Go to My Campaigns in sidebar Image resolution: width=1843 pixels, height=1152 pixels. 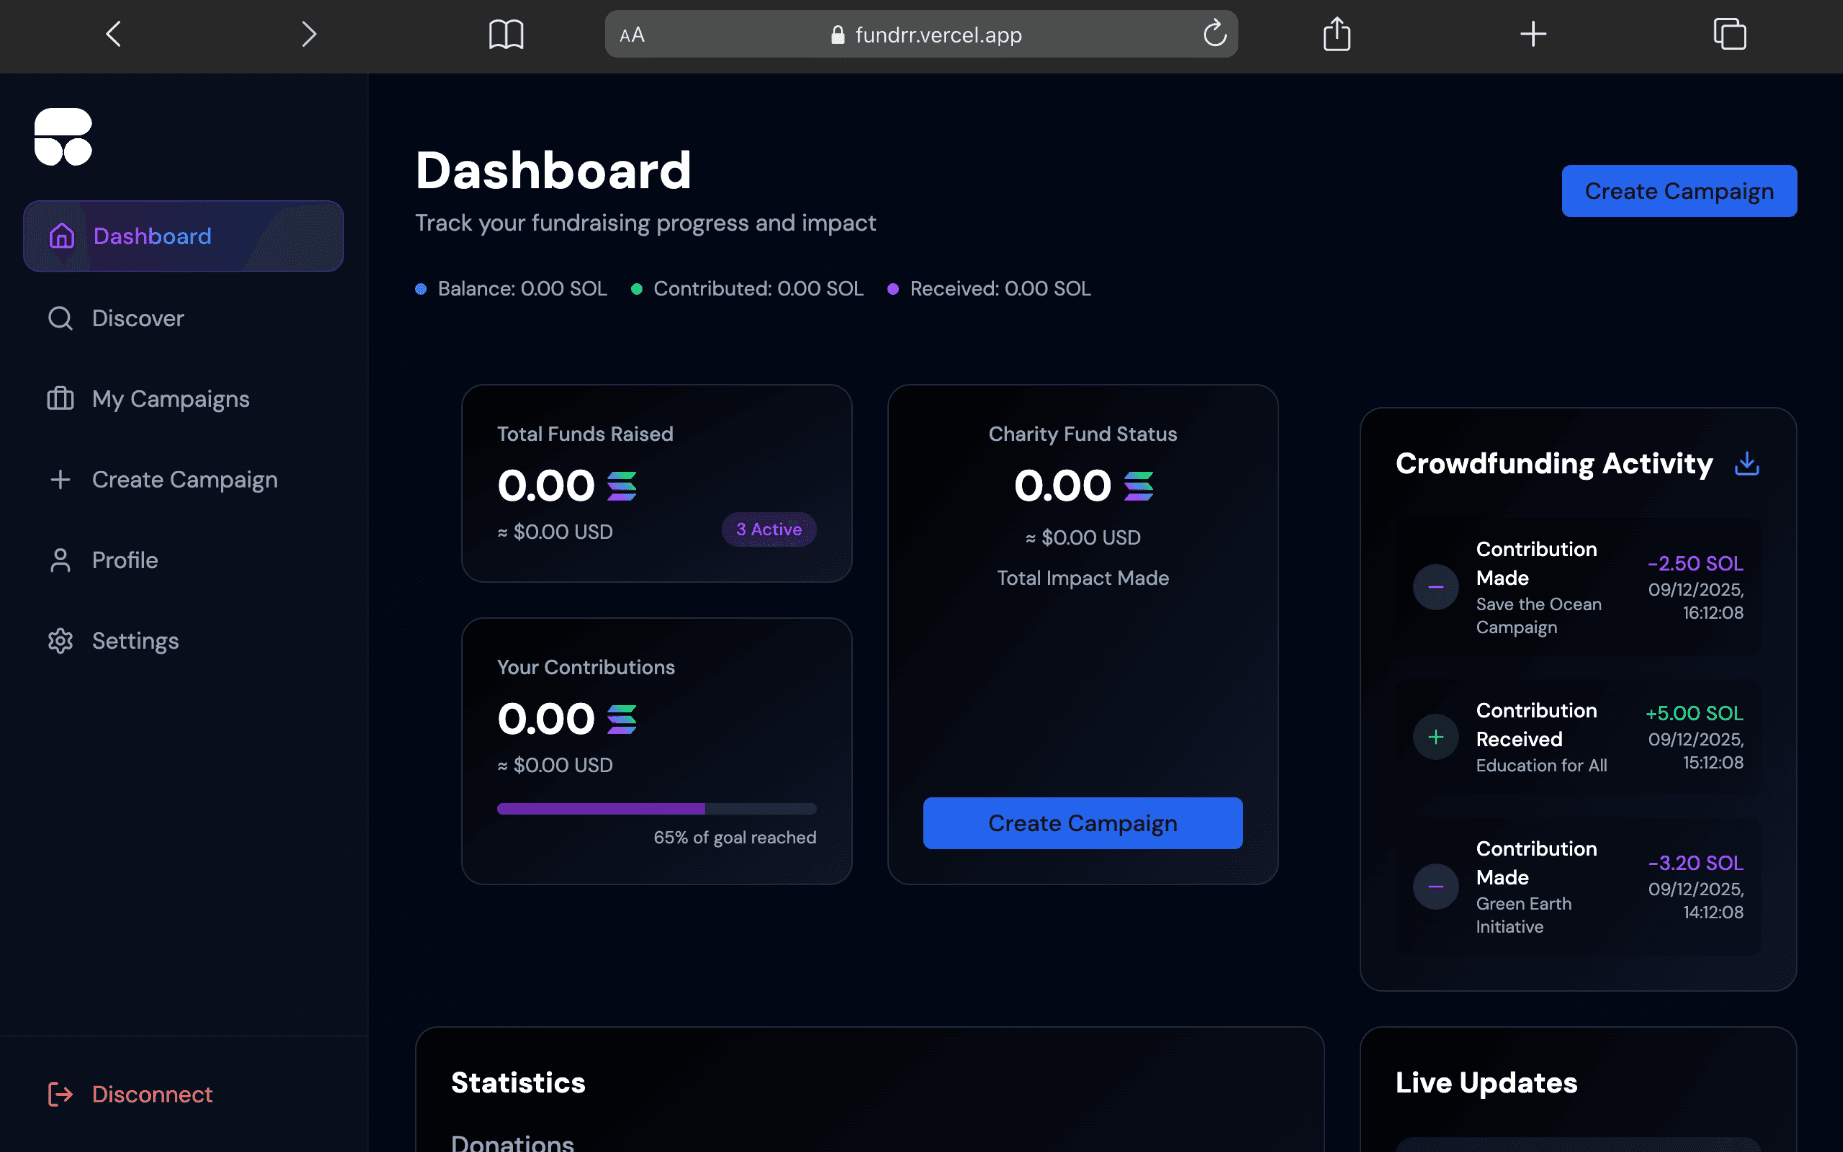pos(170,399)
